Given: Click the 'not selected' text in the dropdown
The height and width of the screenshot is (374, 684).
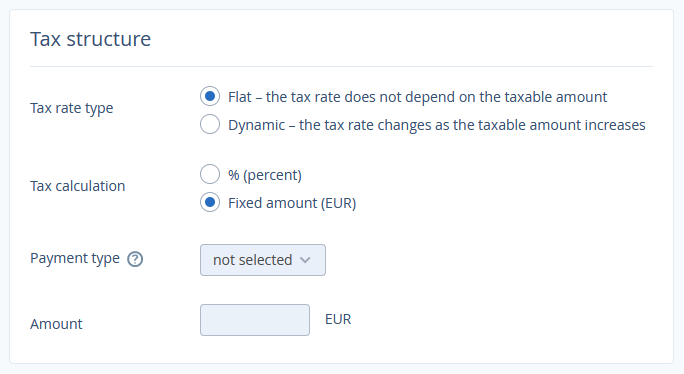Looking at the screenshot, I should 253,260.
